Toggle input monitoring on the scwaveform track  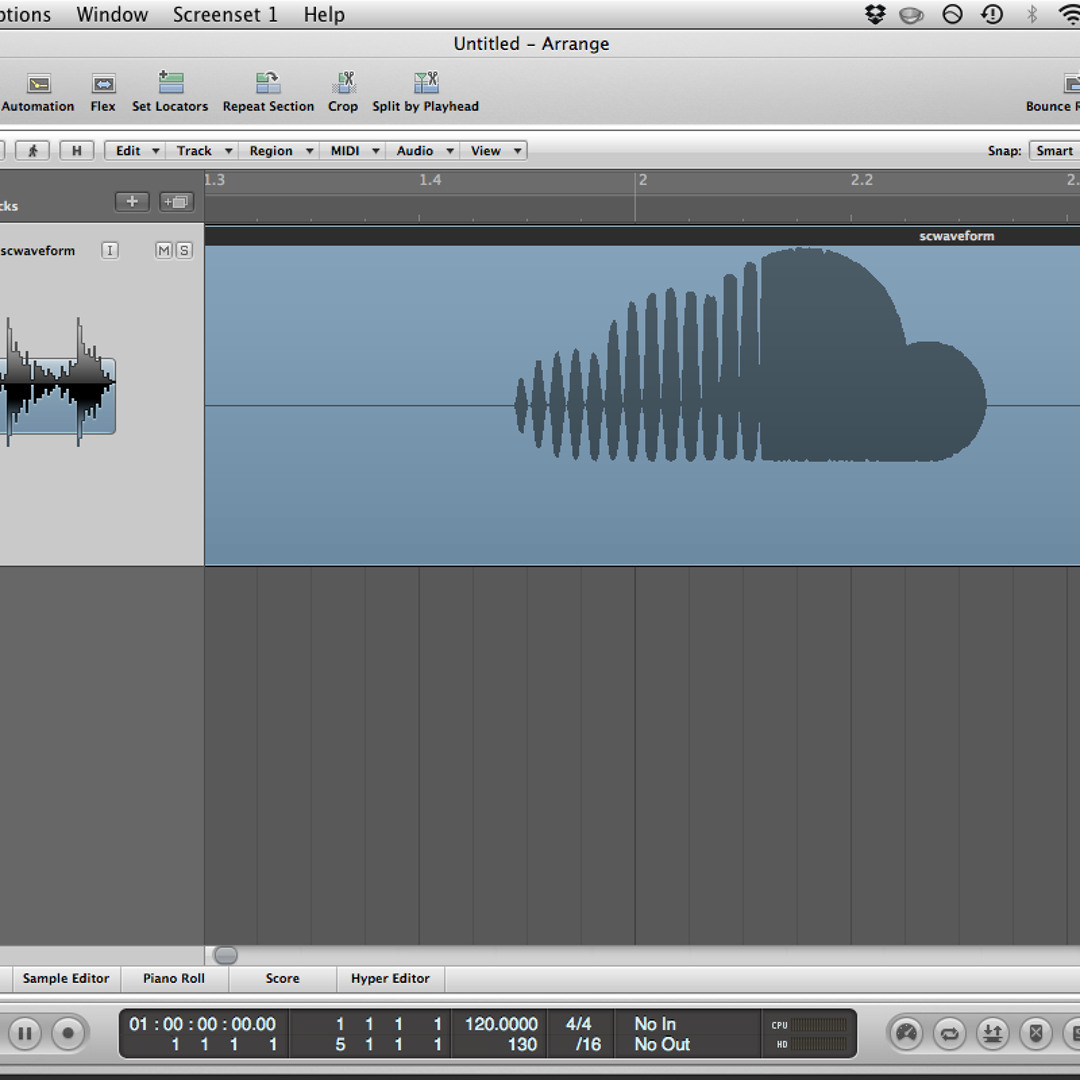[x=110, y=250]
